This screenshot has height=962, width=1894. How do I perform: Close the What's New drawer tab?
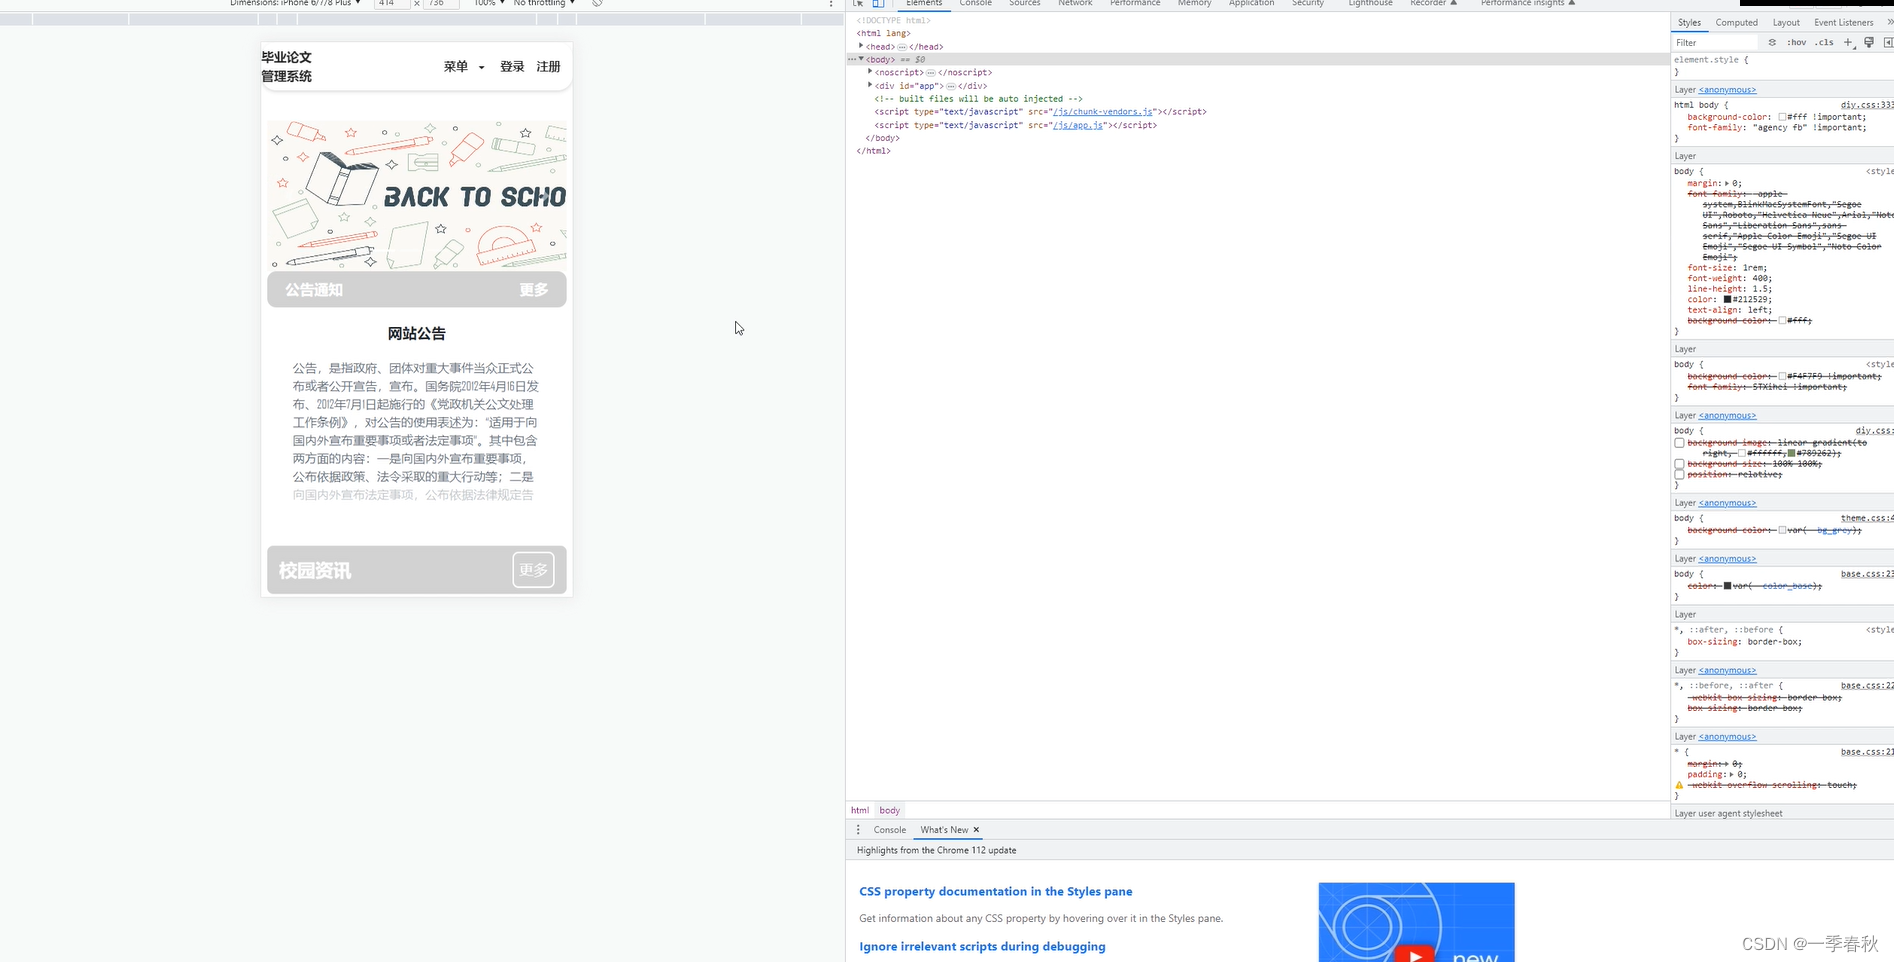pyautogui.click(x=976, y=830)
